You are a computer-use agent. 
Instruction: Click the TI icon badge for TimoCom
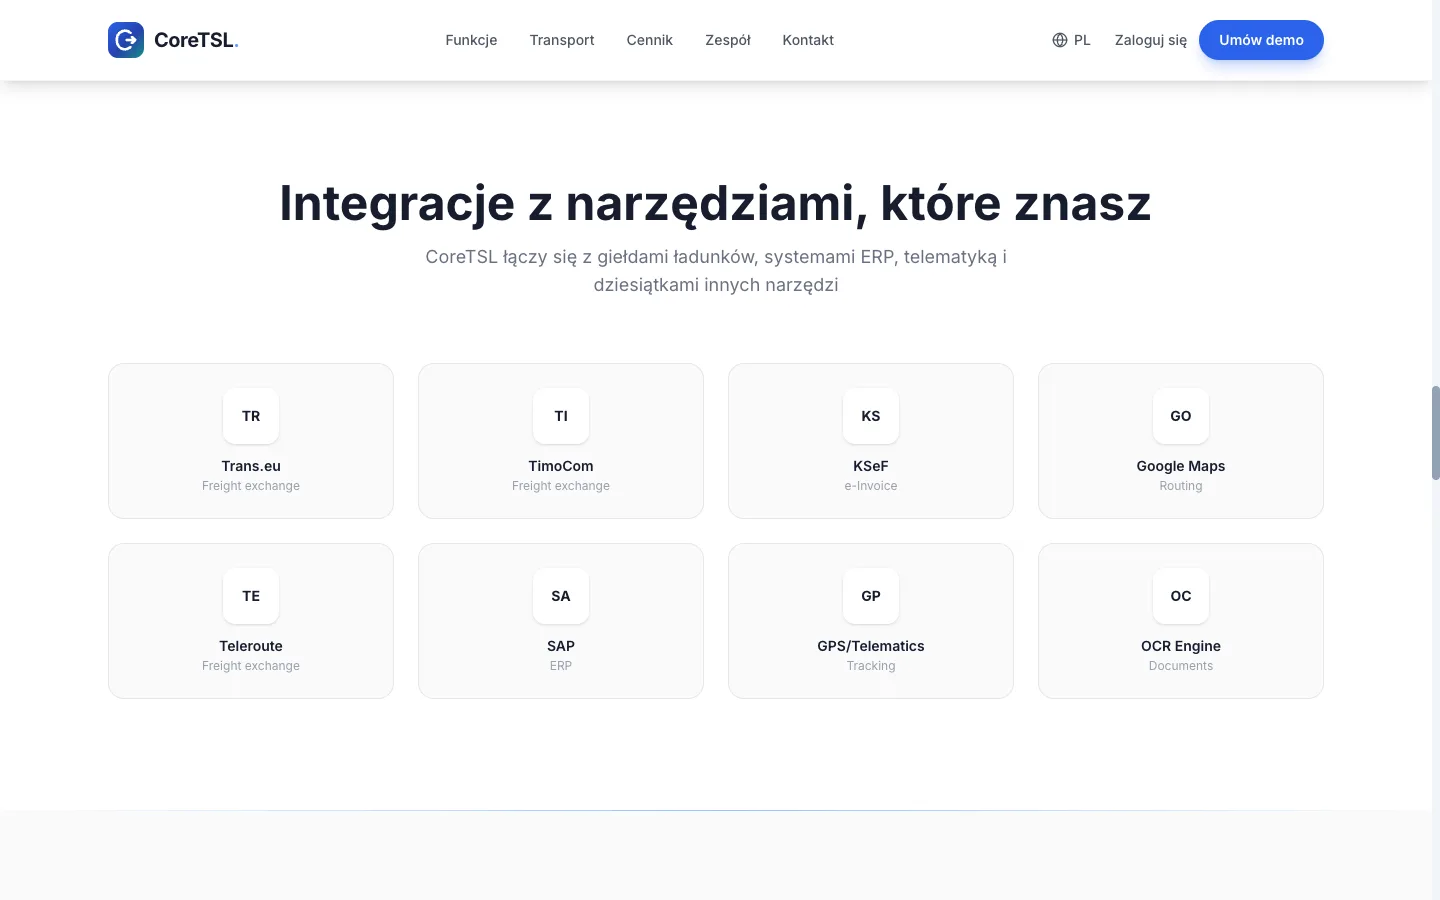coord(561,416)
